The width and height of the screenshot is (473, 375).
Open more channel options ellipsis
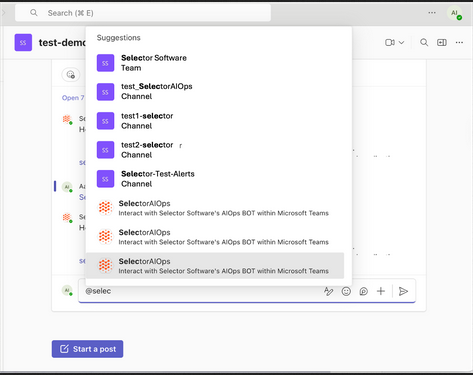pyautogui.click(x=459, y=42)
